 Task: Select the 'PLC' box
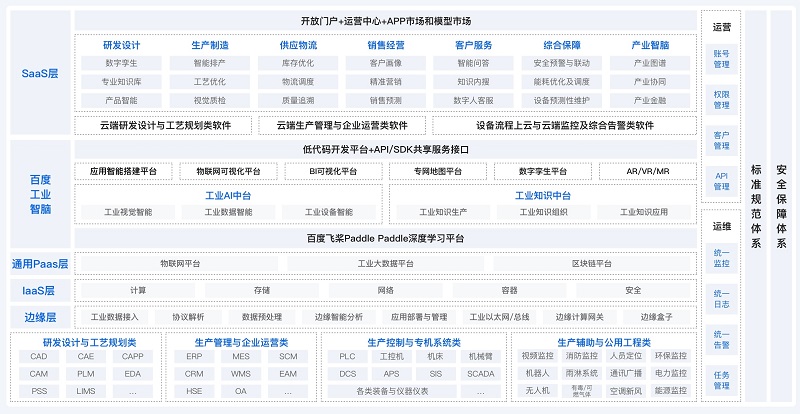coord(347,357)
